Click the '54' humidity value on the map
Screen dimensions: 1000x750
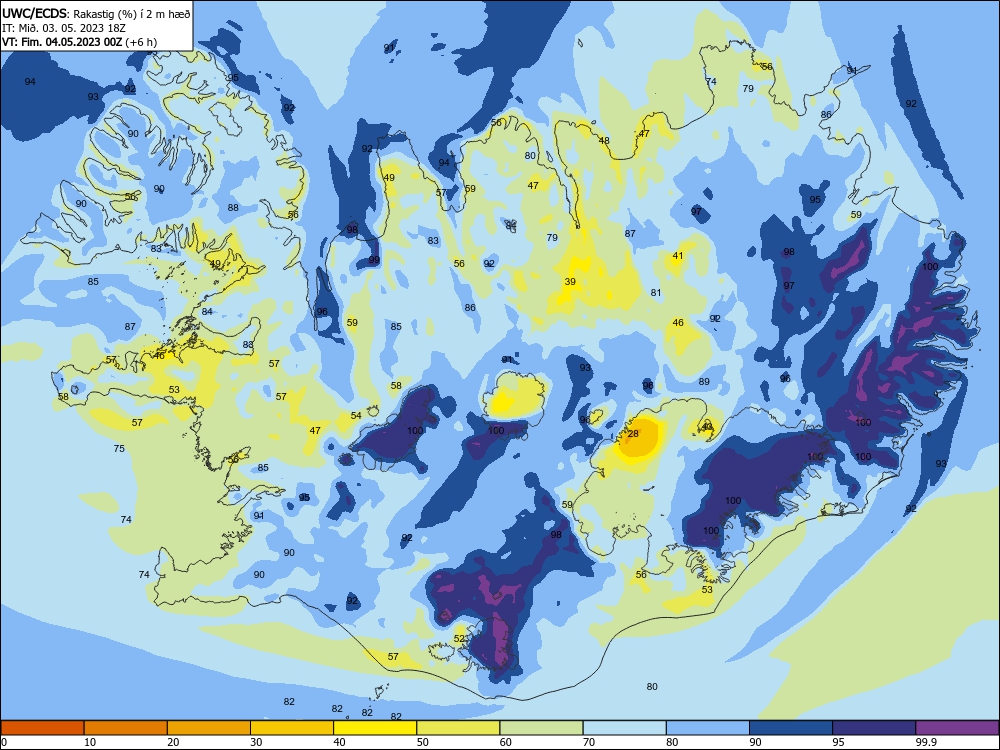(x=356, y=415)
